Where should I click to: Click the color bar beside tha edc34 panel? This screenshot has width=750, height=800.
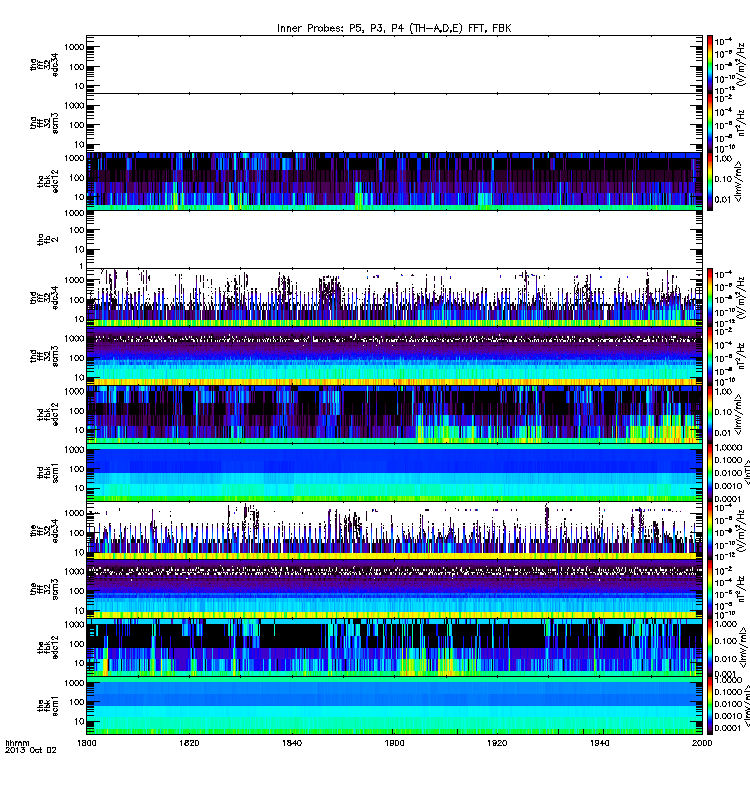tap(710, 64)
